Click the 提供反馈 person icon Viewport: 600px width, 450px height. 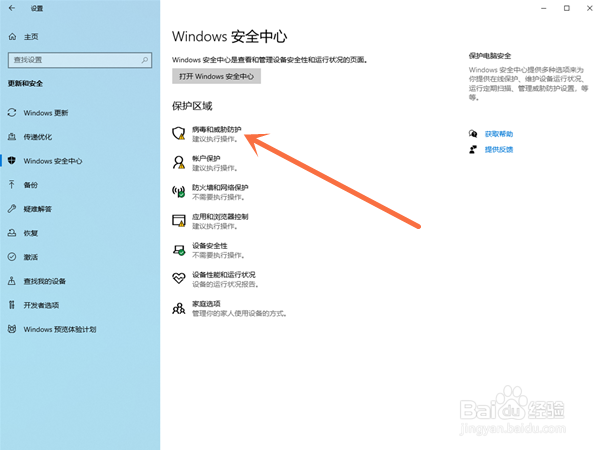[x=473, y=149]
